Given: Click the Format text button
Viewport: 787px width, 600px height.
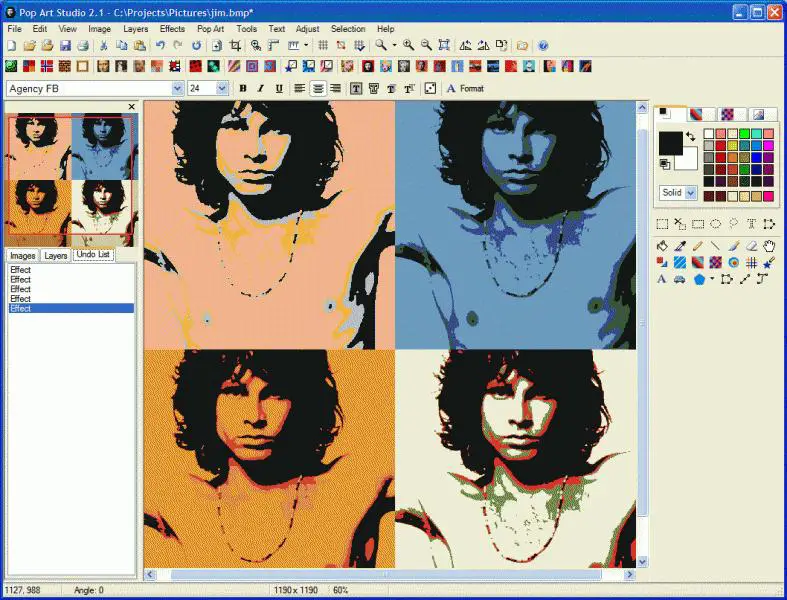Looking at the screenshot, I should (465, 88).
